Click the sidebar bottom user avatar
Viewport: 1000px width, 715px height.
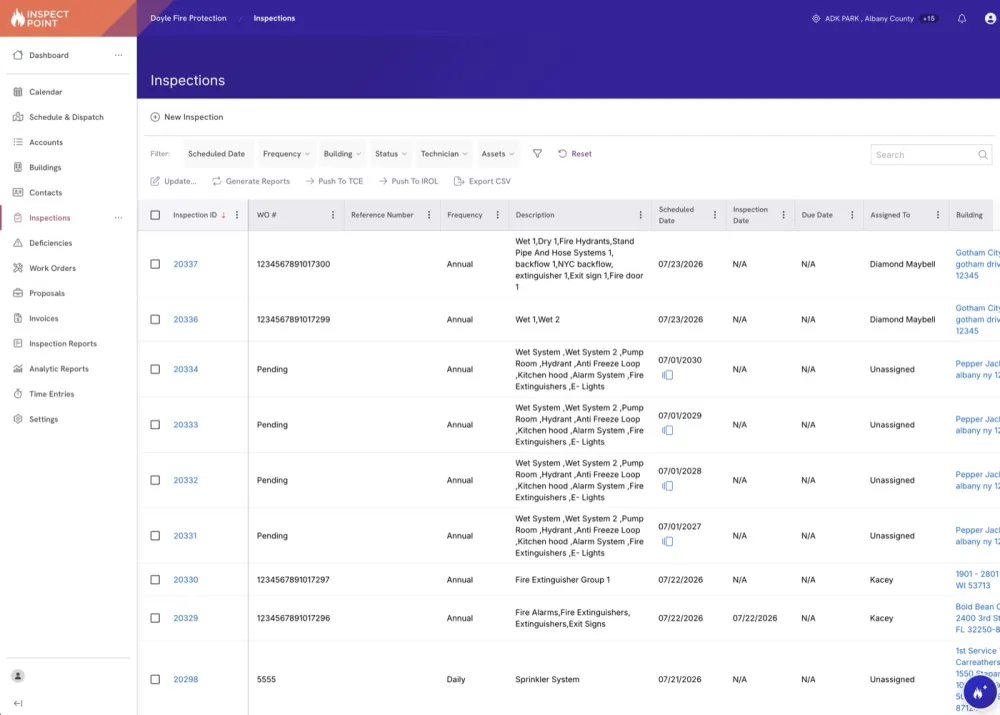(18, 675)
